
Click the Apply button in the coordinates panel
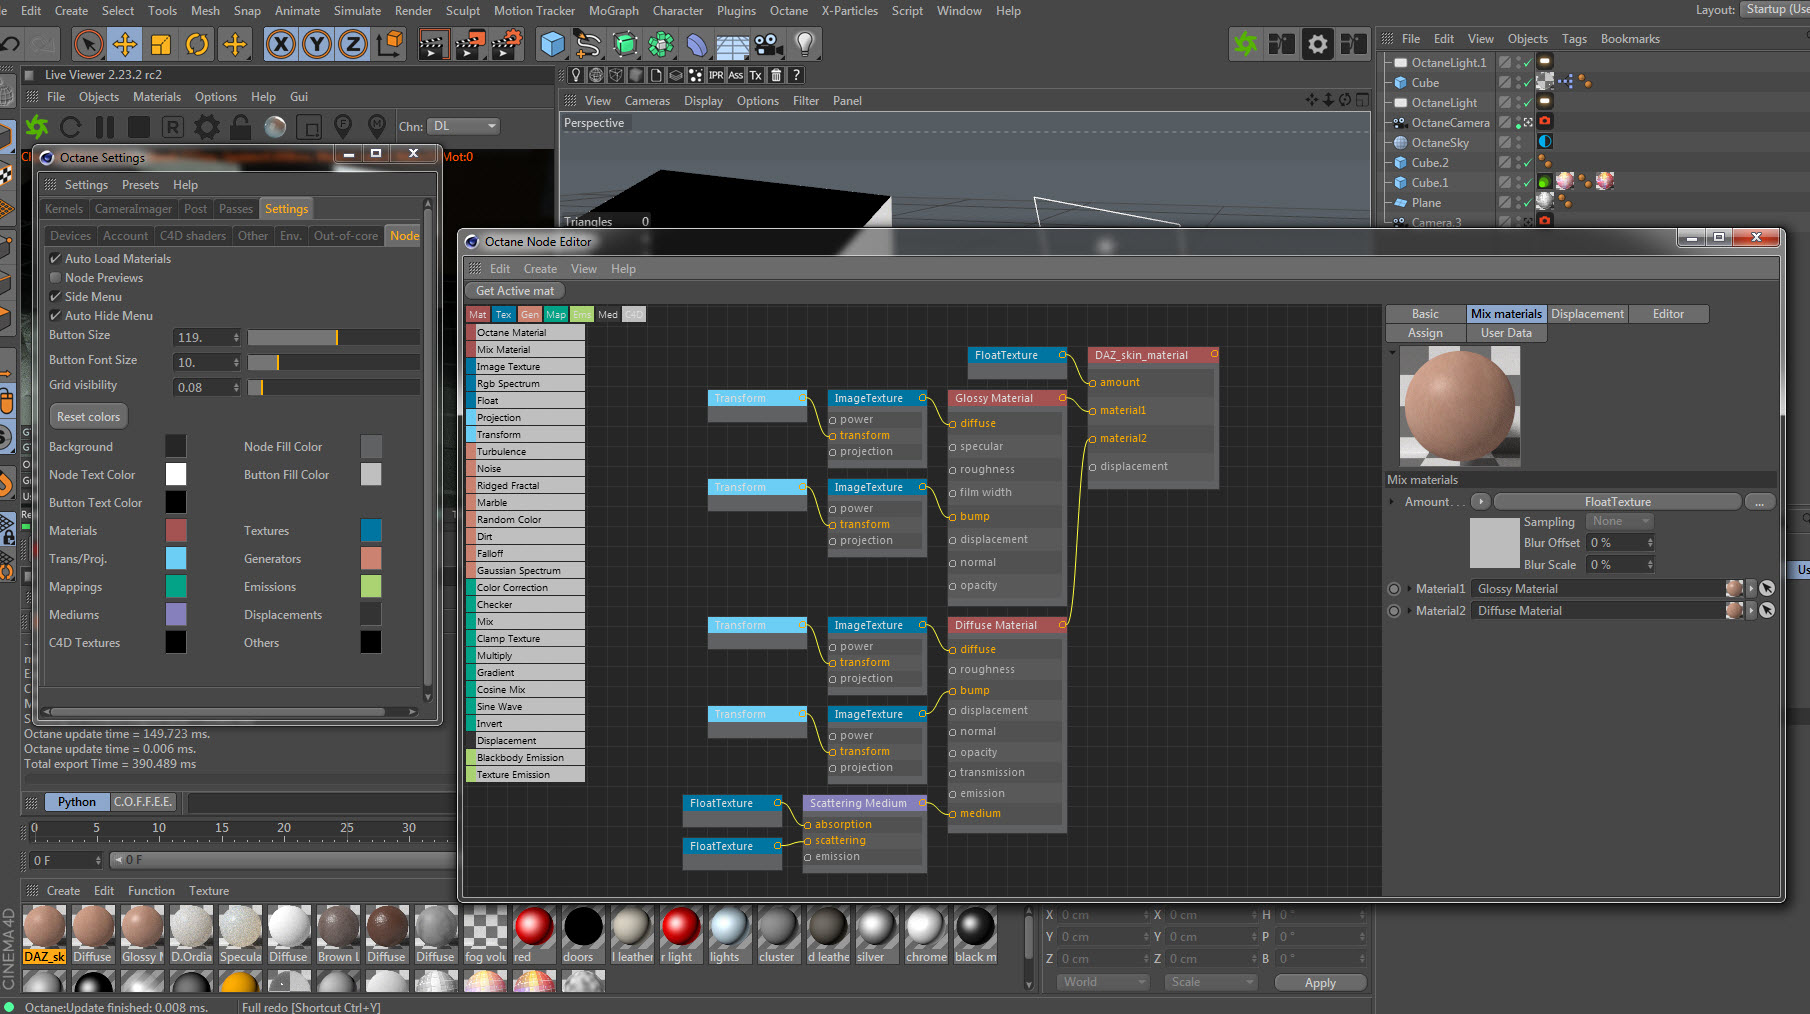[x=1320, y=982]
